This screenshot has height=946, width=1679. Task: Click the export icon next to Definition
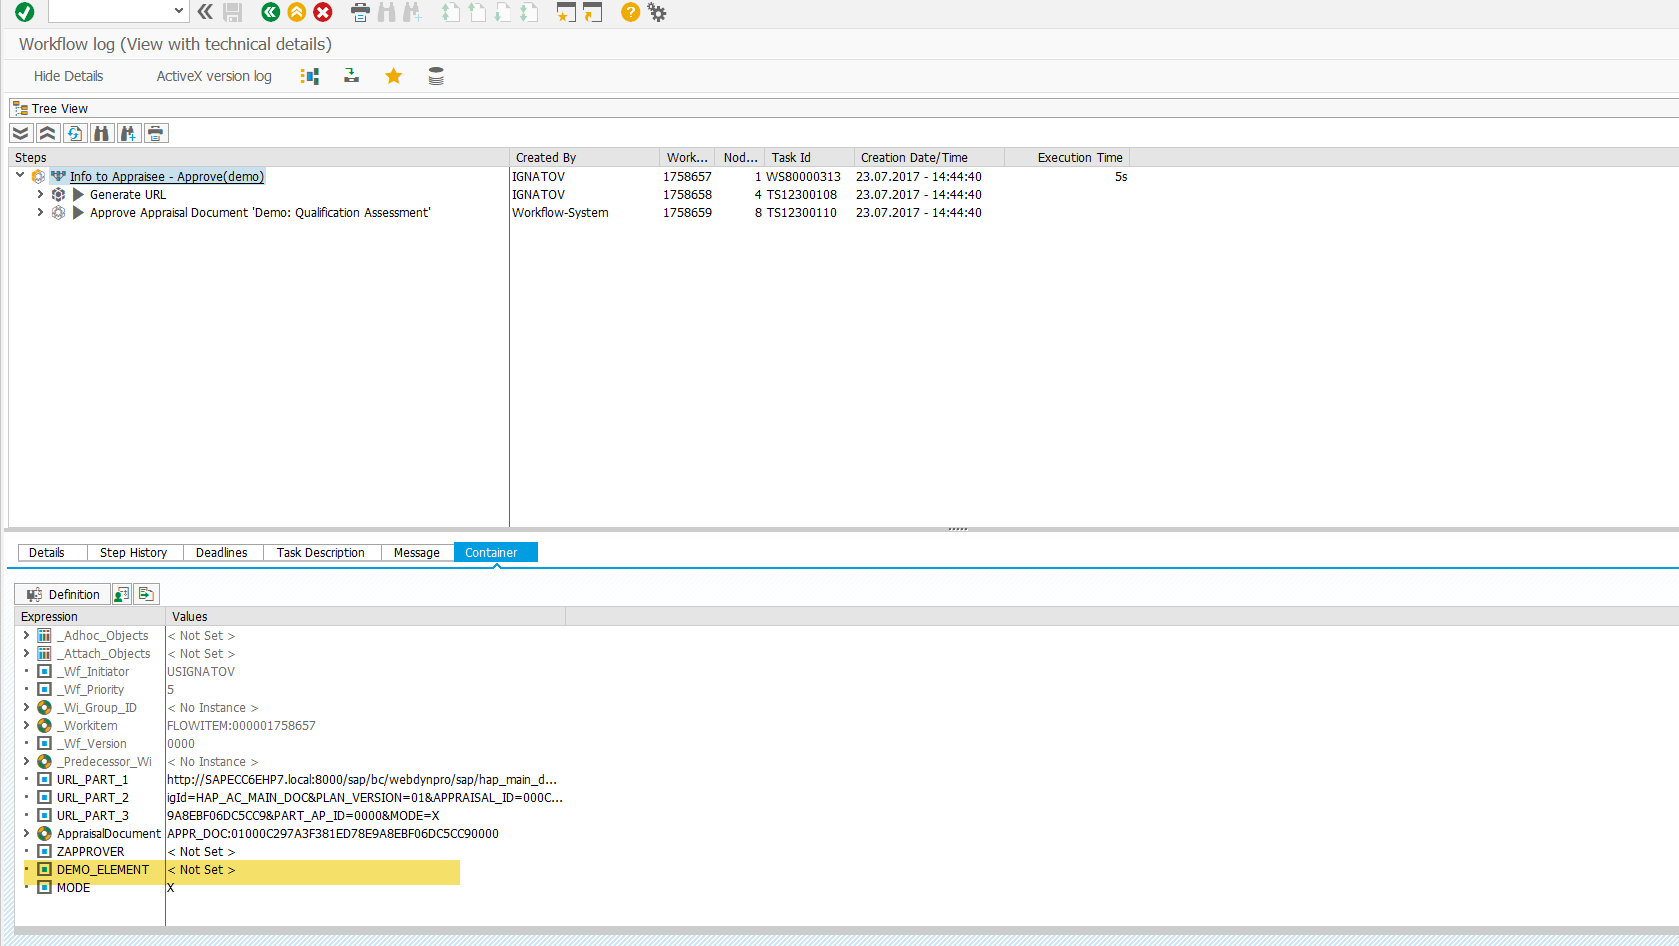pyautogui.click(x=146, y=594)
